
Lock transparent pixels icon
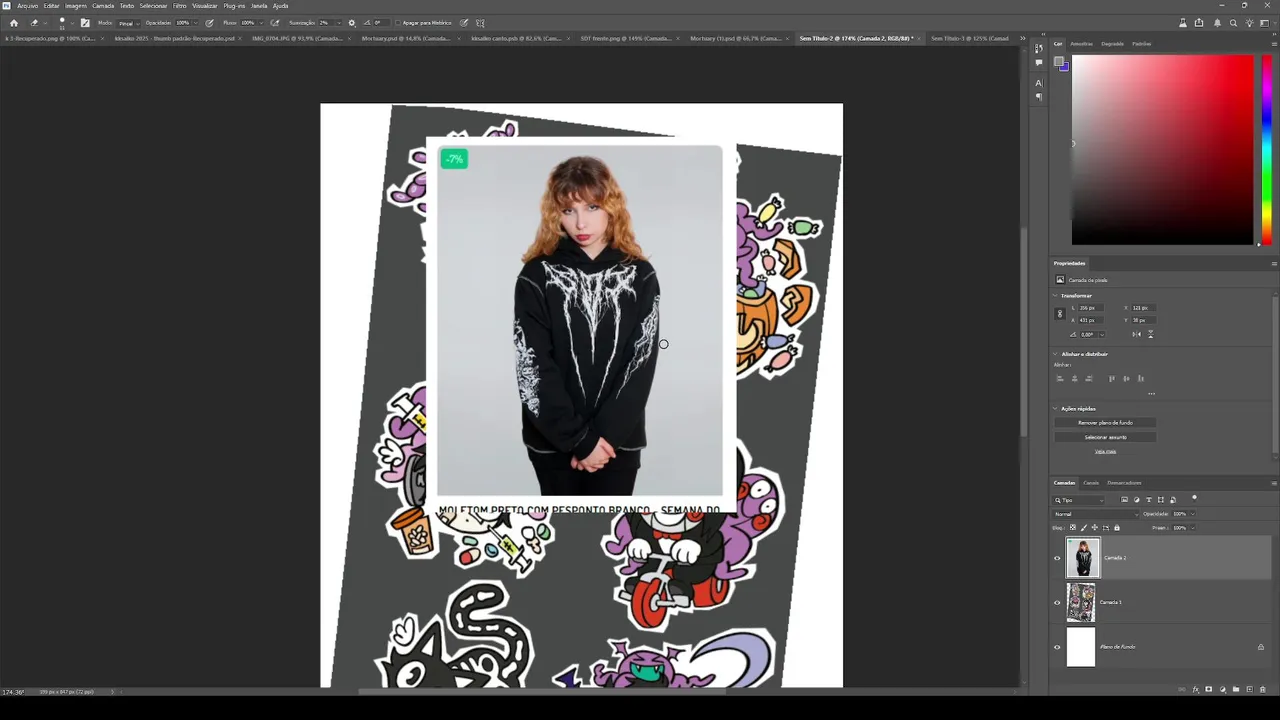point(1073,528)
